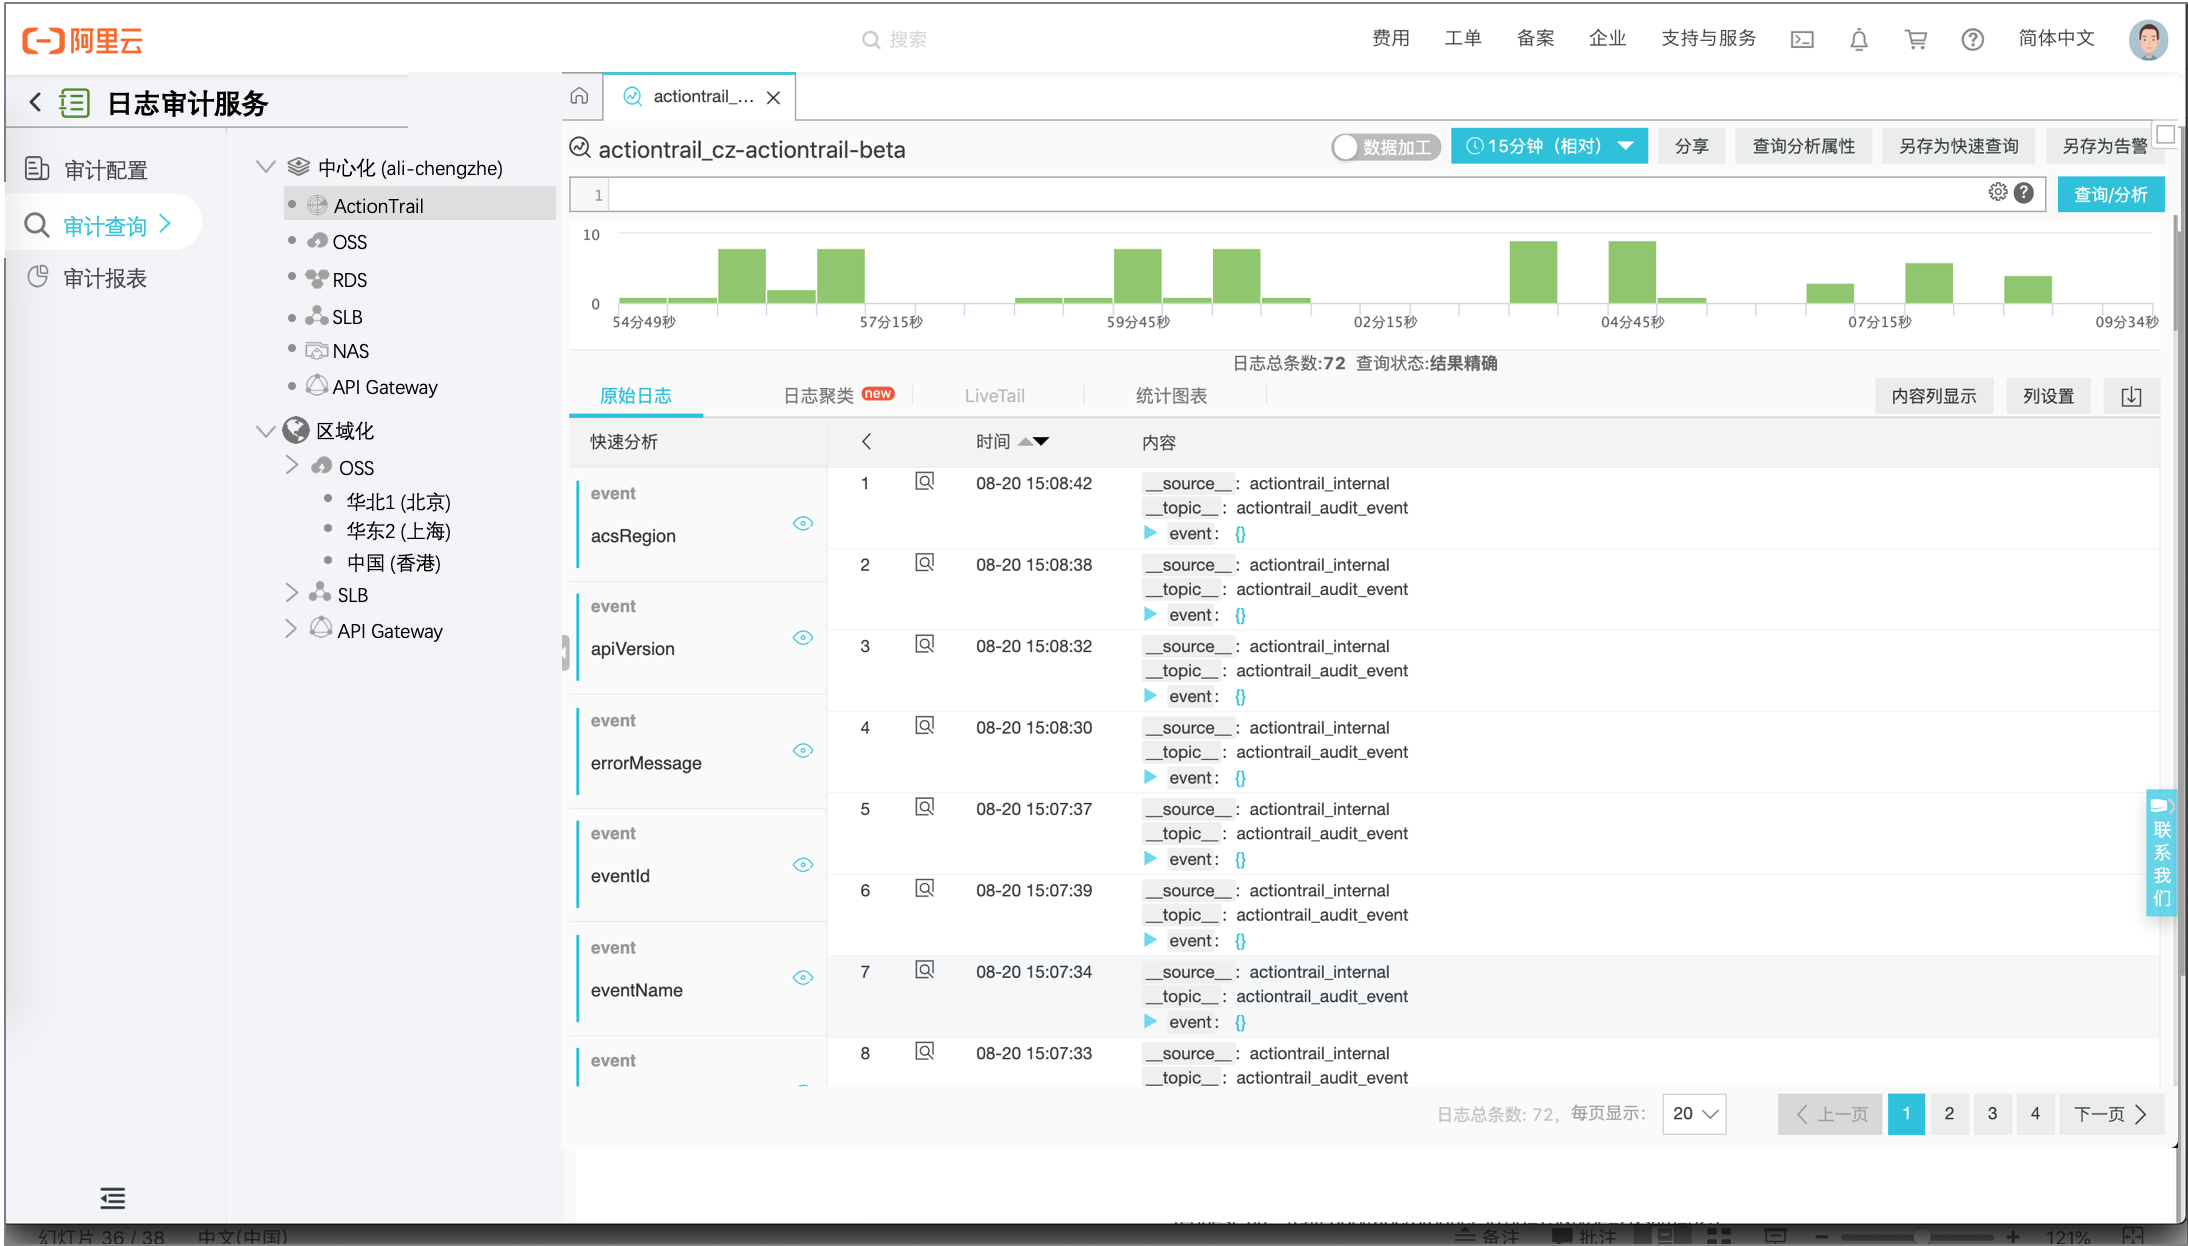2188x1246 pixels.
Task: Open the per-page count dropdown showing 20
Action: tap(1694, 1113)
